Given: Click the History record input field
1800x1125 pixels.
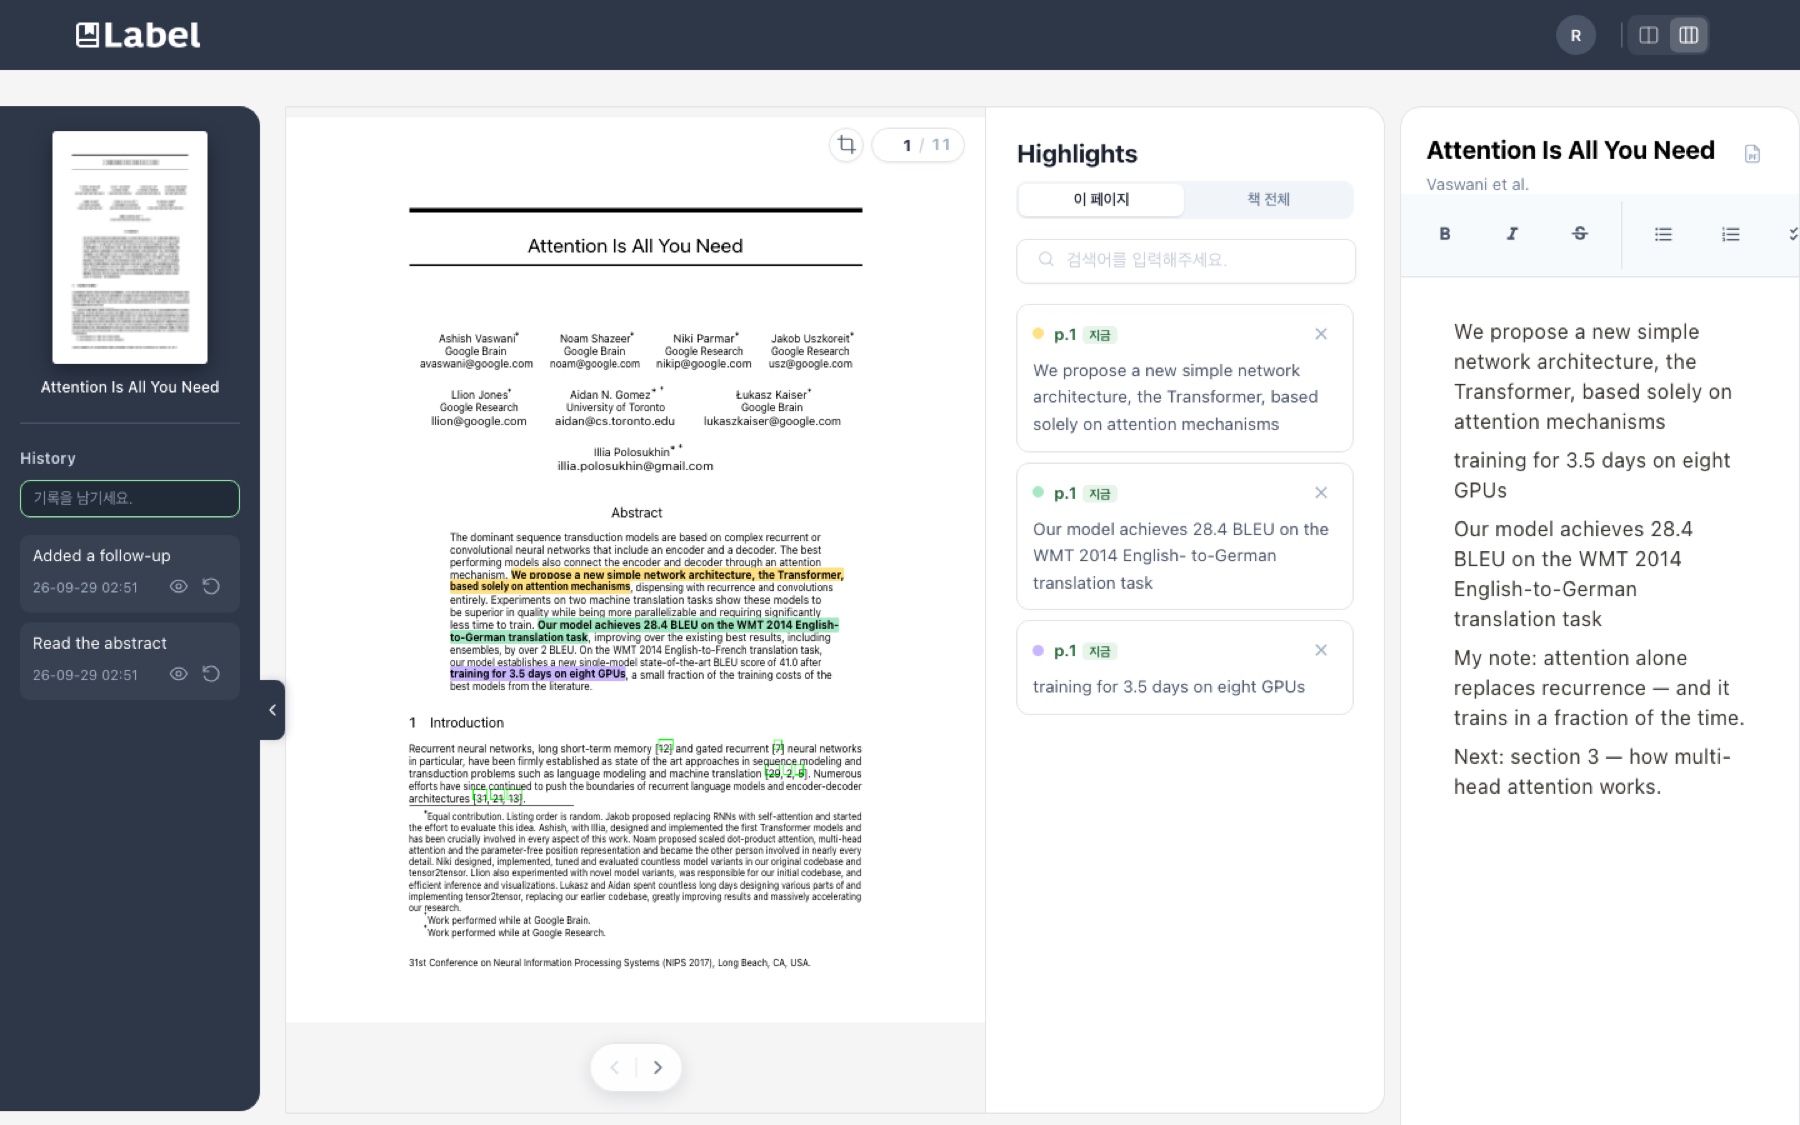Looking at the screenshot, I should [x=130, y=498].
